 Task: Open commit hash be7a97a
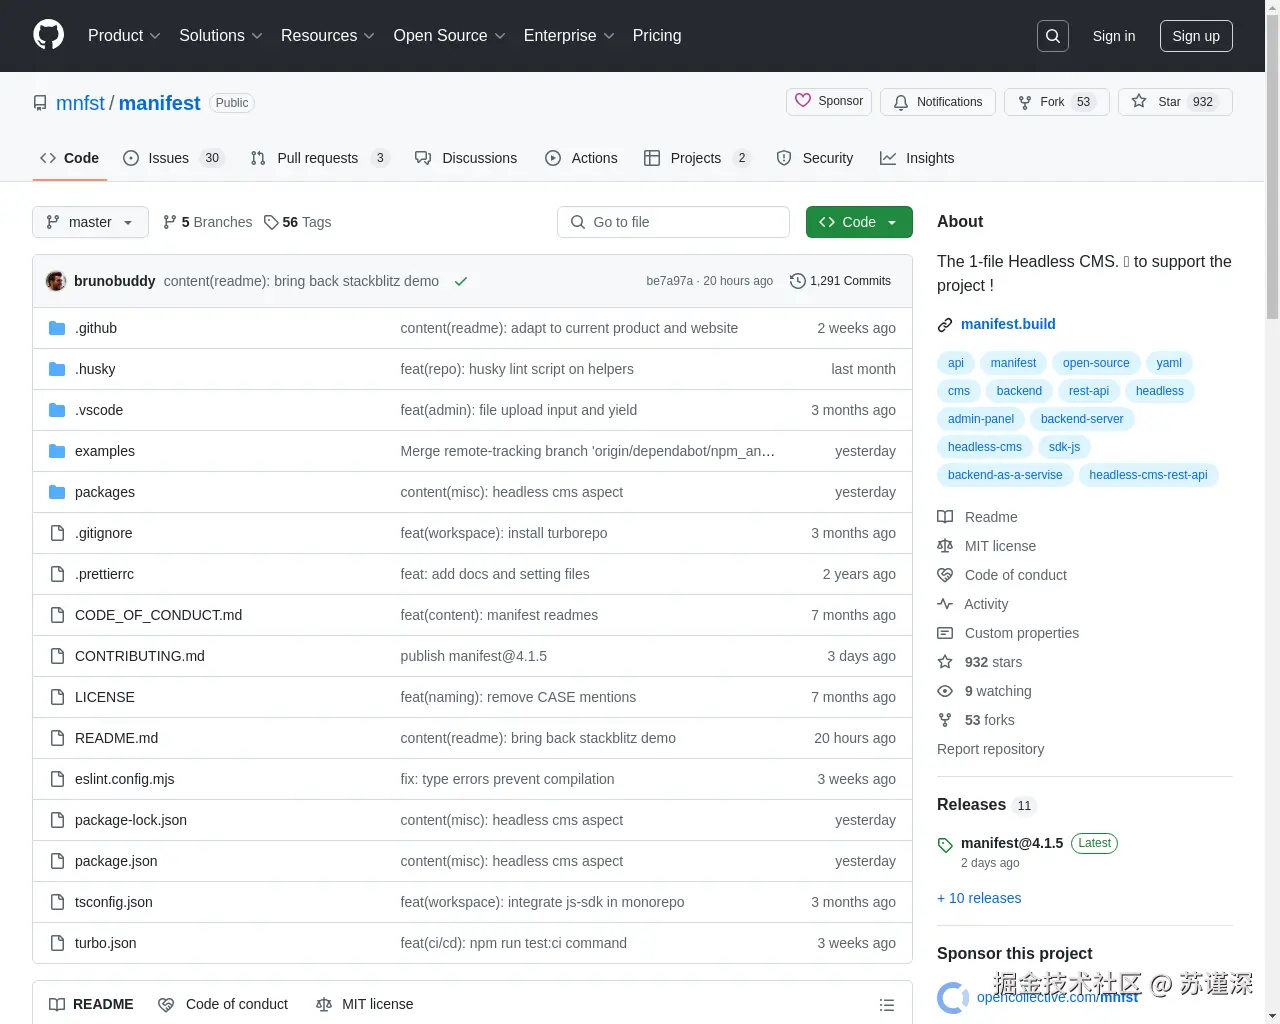click(x=670, y=281)
